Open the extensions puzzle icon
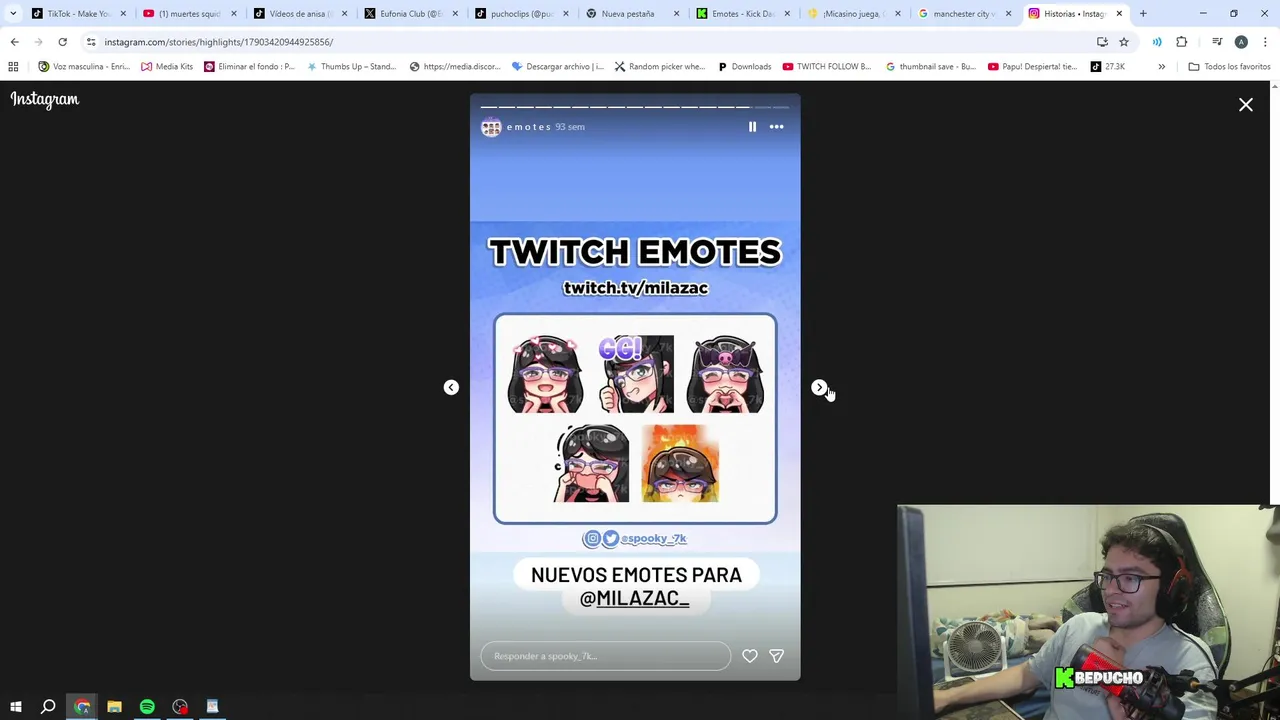 (x=1182, y=42)
